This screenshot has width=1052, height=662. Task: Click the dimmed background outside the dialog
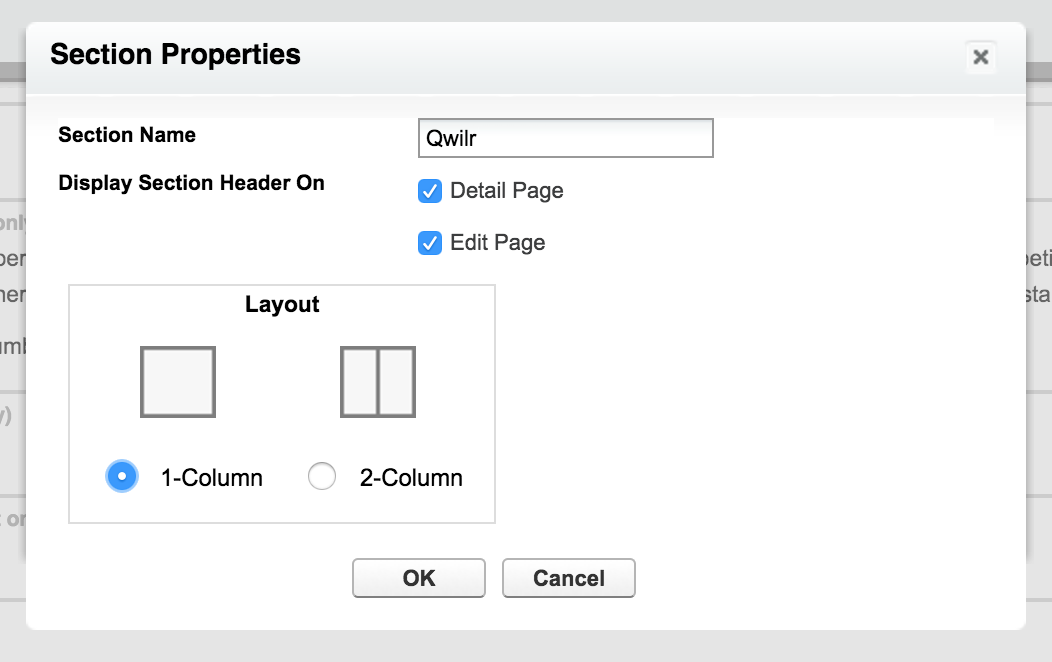(x=526, y=645)
